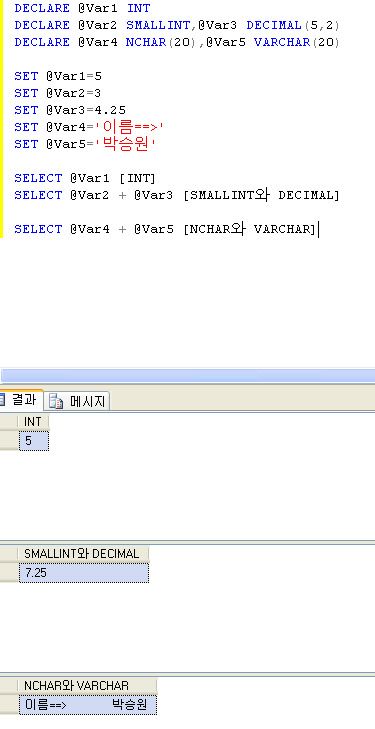
Task: Click the line declaring @Var2 SMALLINT
Action: click(177, 26)
